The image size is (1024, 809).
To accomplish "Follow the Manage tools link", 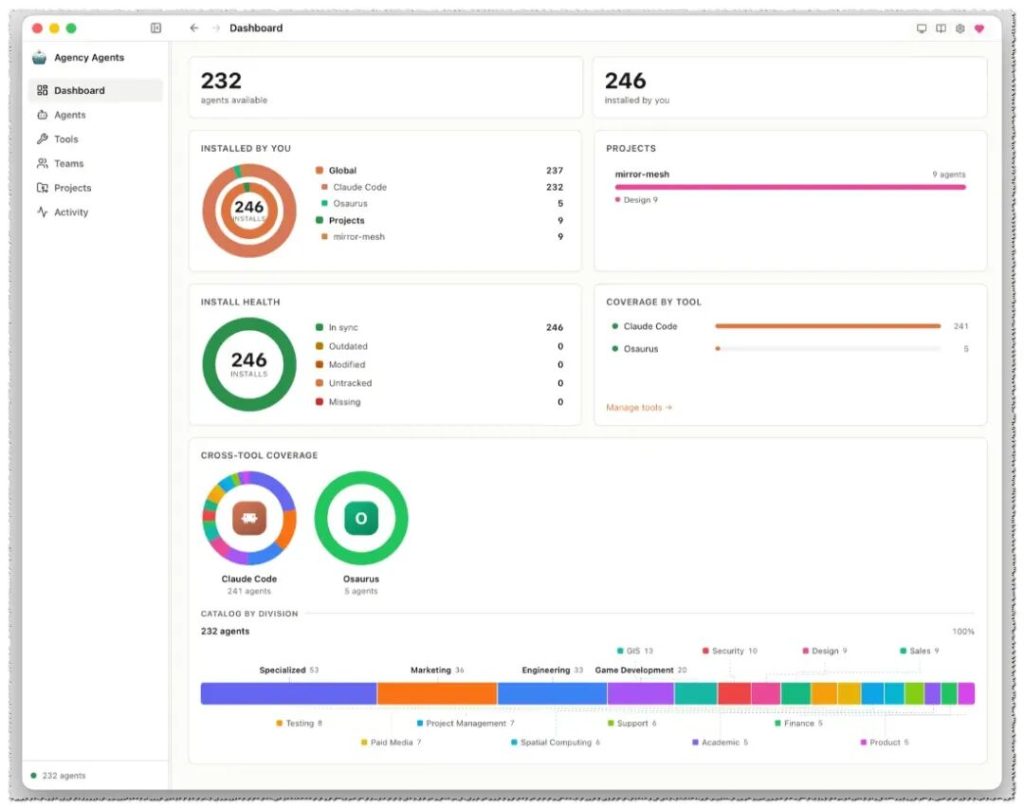I will pos(639,407).
